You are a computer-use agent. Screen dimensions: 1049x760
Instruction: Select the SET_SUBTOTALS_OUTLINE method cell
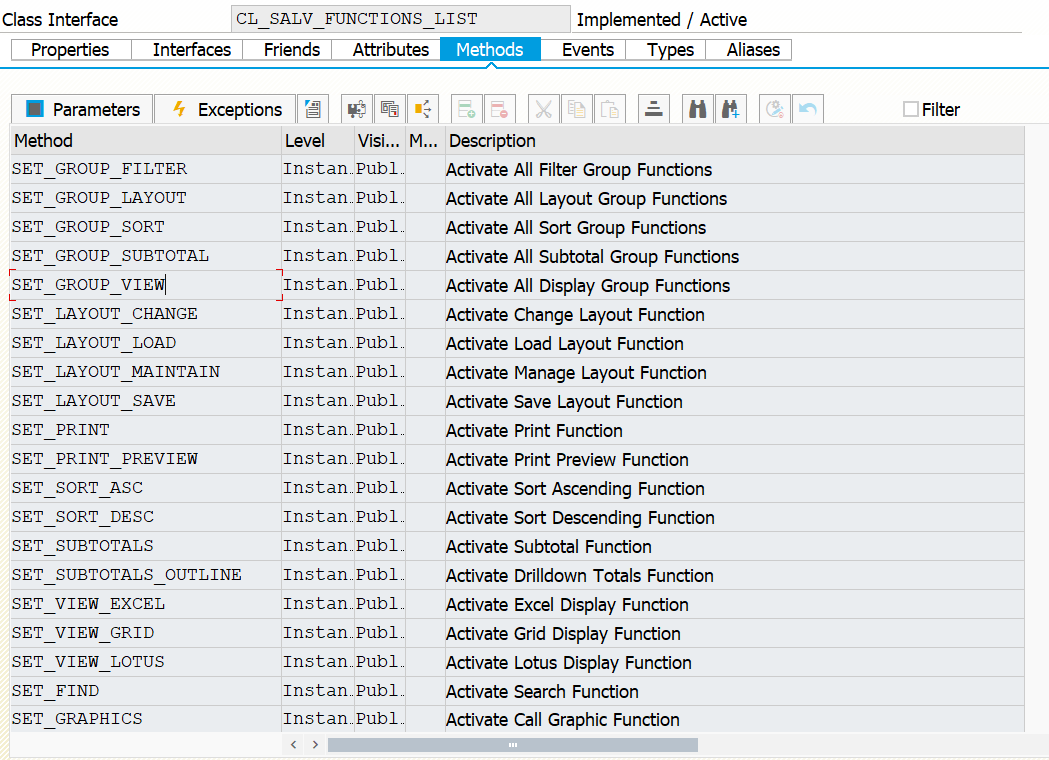tap(146, 575)
